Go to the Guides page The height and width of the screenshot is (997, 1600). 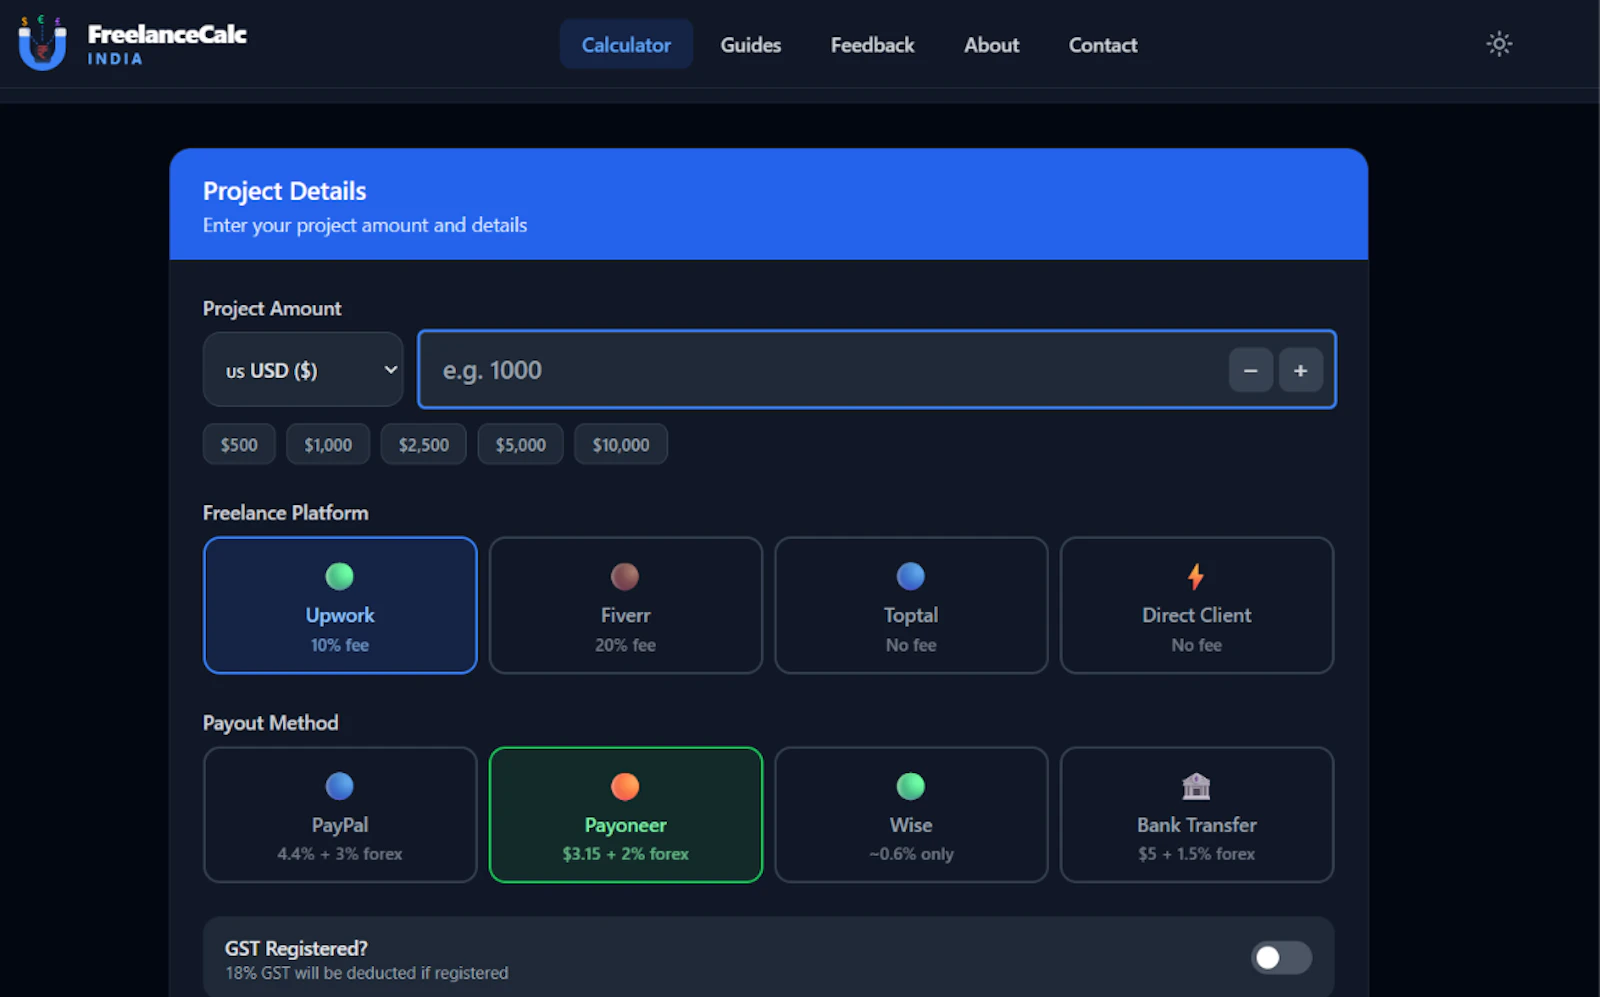click(x=751, y=45)
